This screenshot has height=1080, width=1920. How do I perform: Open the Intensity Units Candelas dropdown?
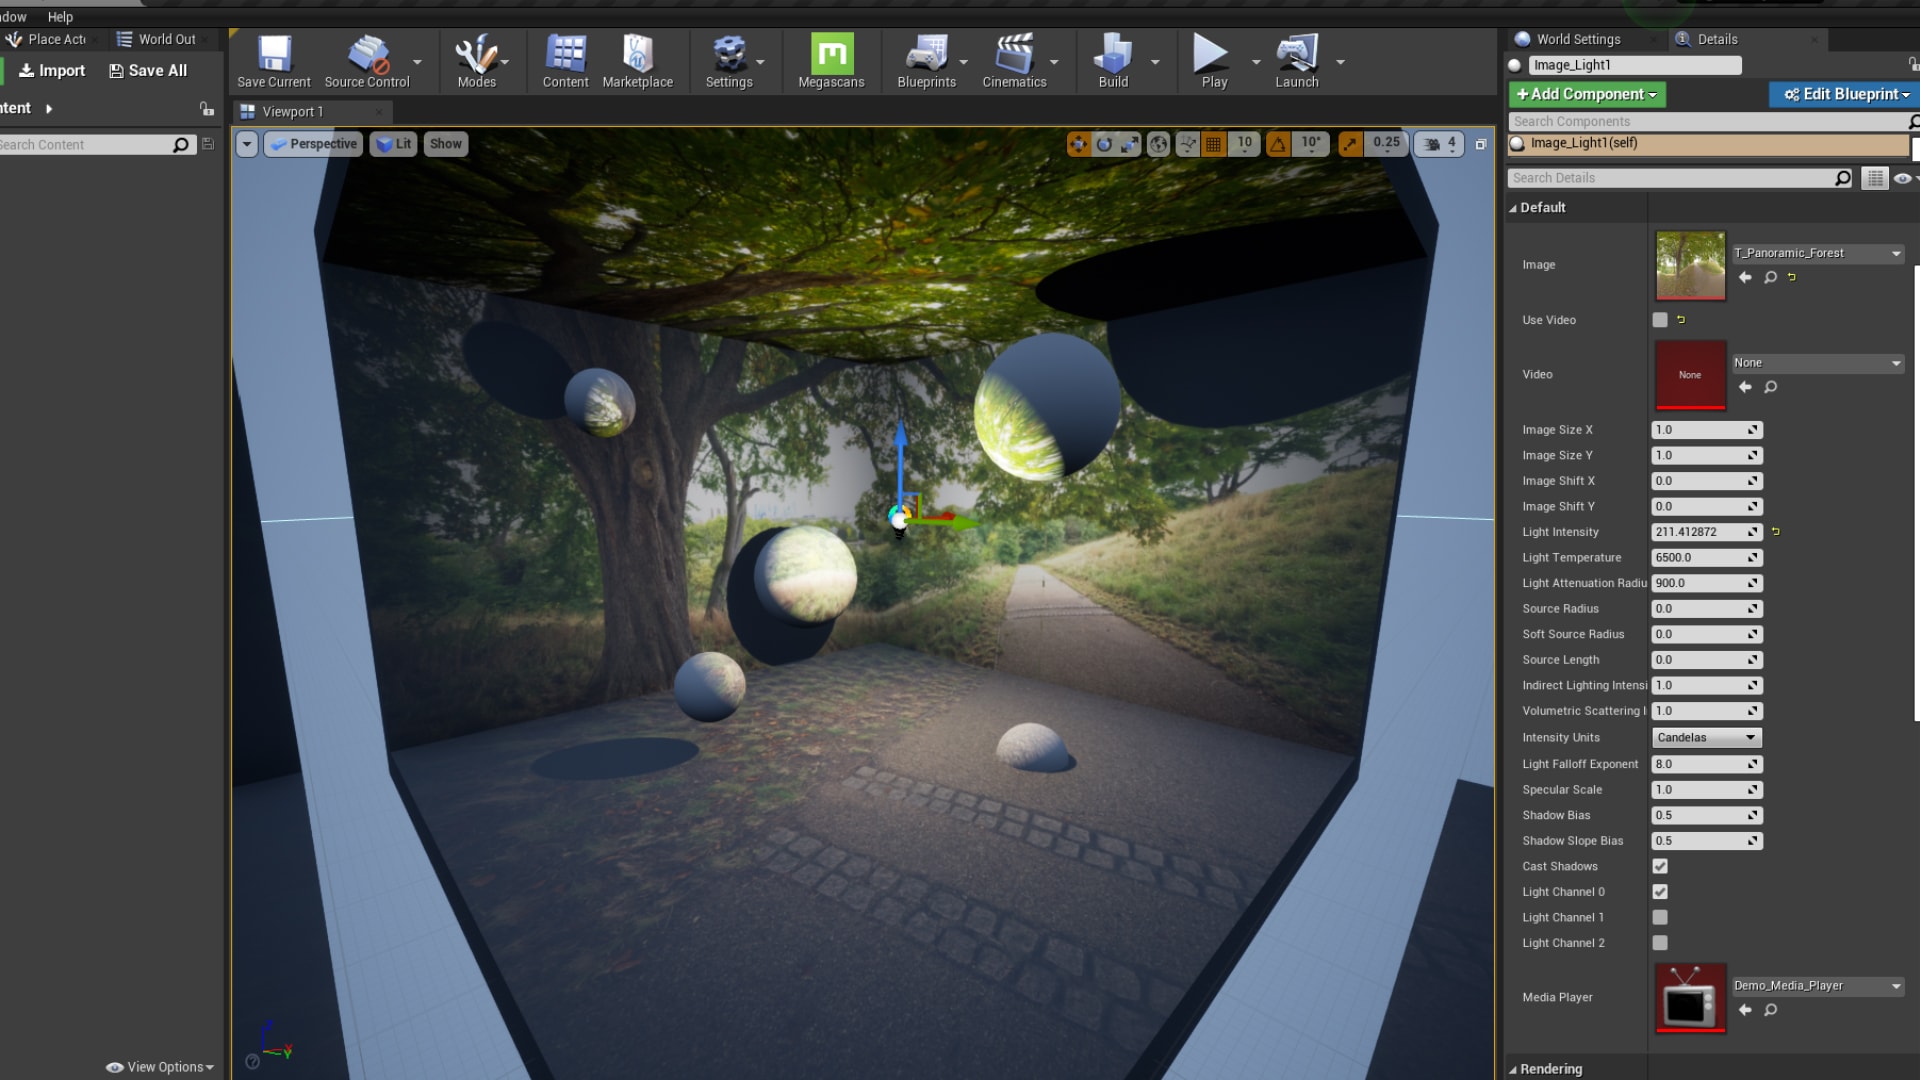point(1706,738)
